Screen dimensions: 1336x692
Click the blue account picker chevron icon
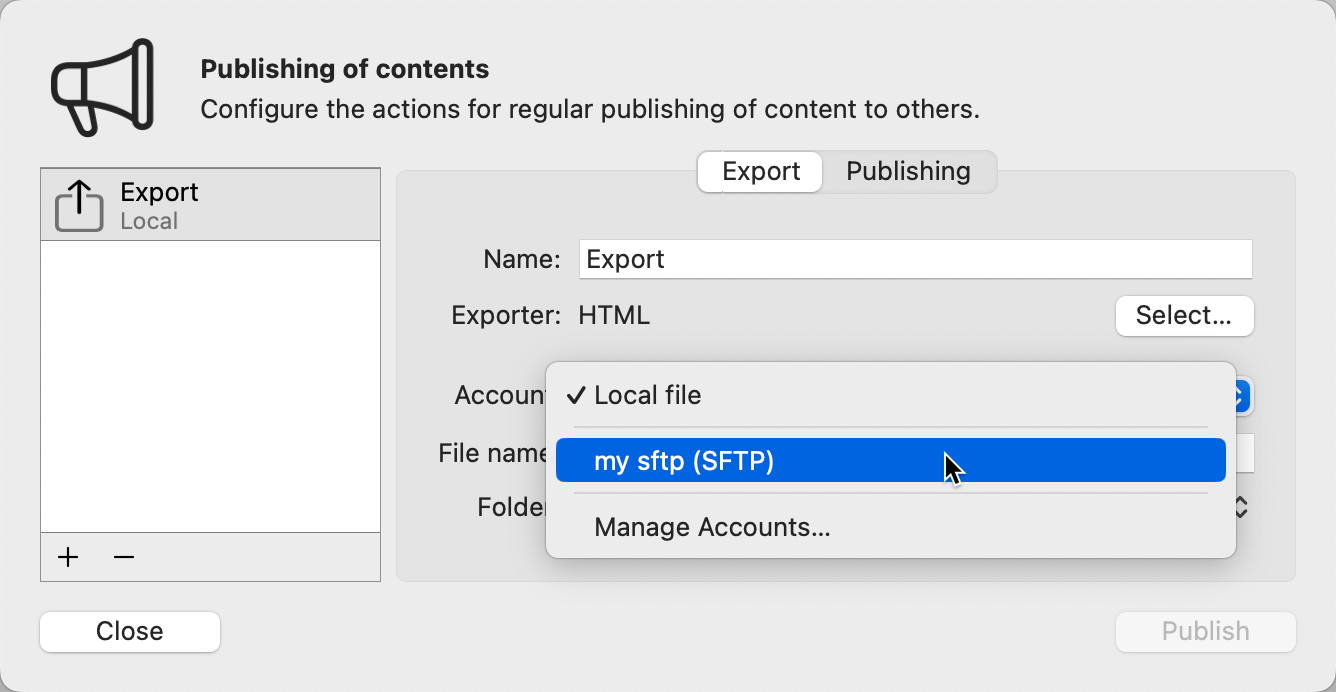(1240, 396)
